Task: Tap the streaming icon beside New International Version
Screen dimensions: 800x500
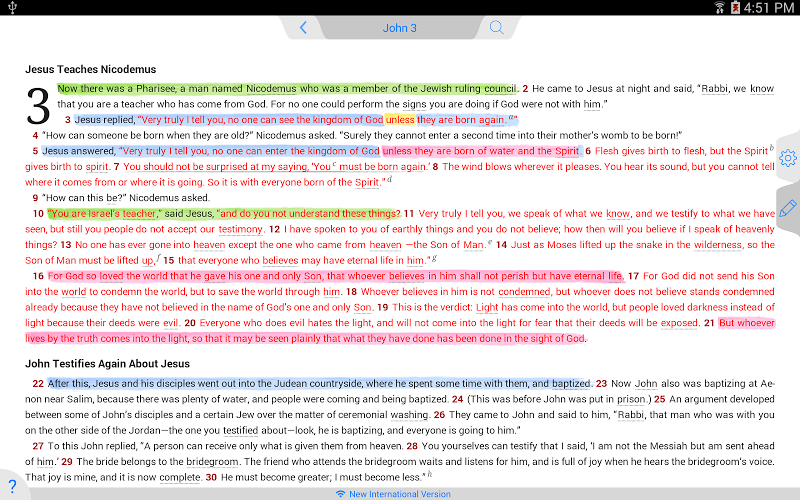Action: click(x=340, y=494)
